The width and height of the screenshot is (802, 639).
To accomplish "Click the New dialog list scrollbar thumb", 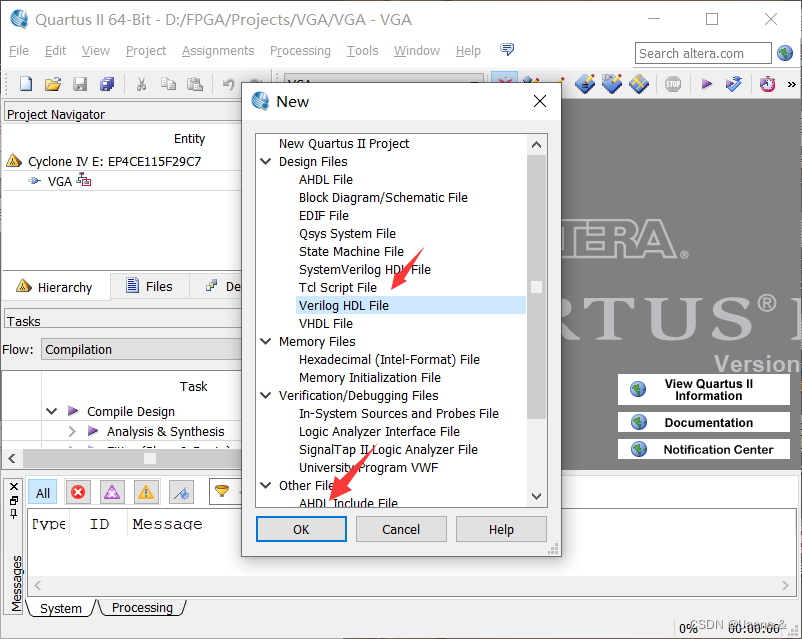I will tap(537, 287).
